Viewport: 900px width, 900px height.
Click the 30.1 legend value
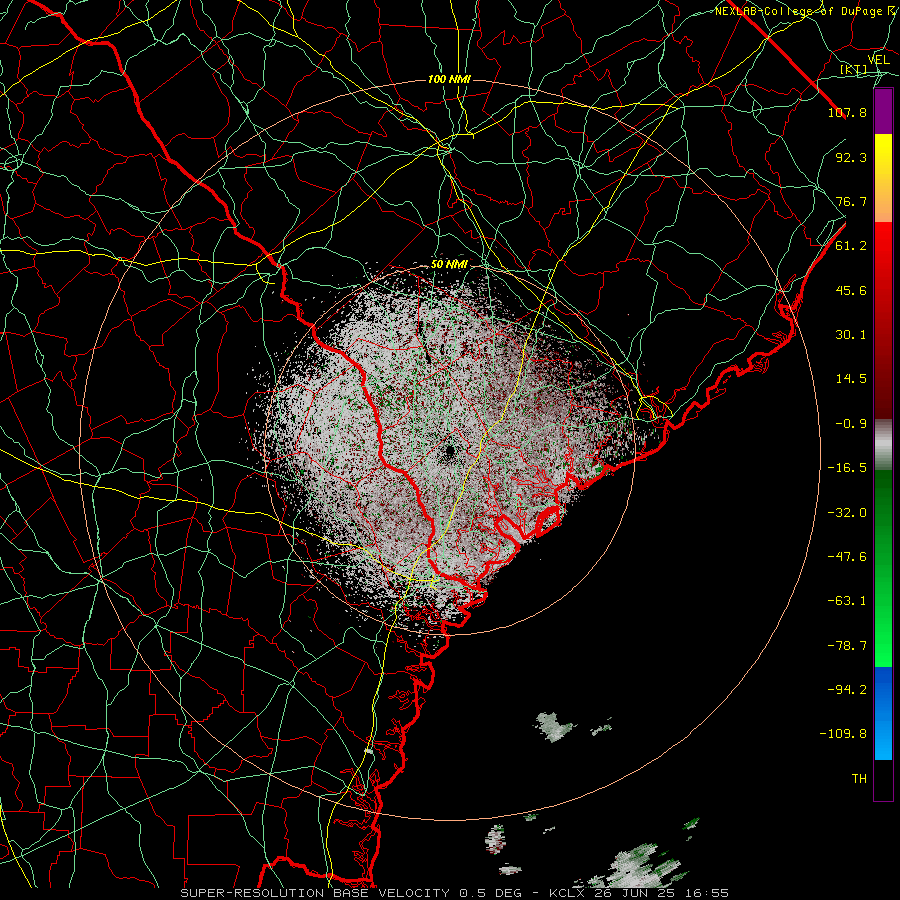point(851,335)
